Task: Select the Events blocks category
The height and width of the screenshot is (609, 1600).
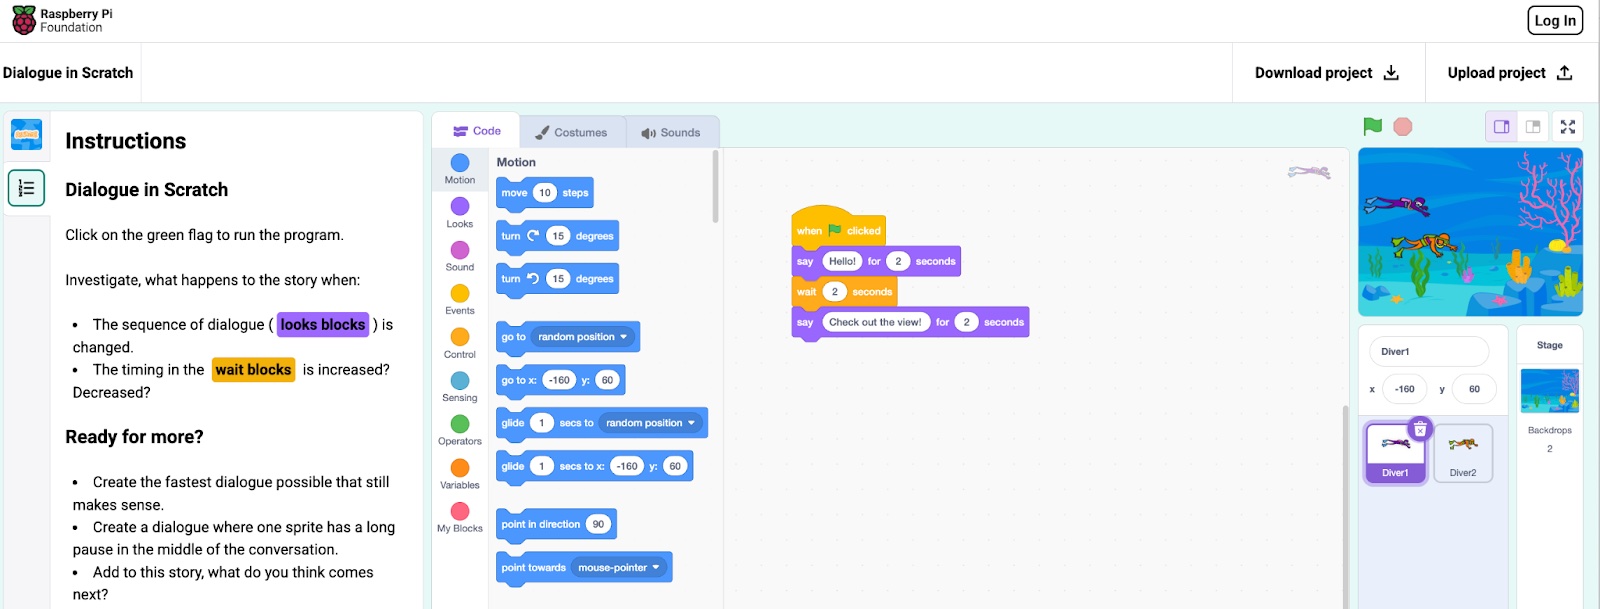Action: click(x=460, y=299)
